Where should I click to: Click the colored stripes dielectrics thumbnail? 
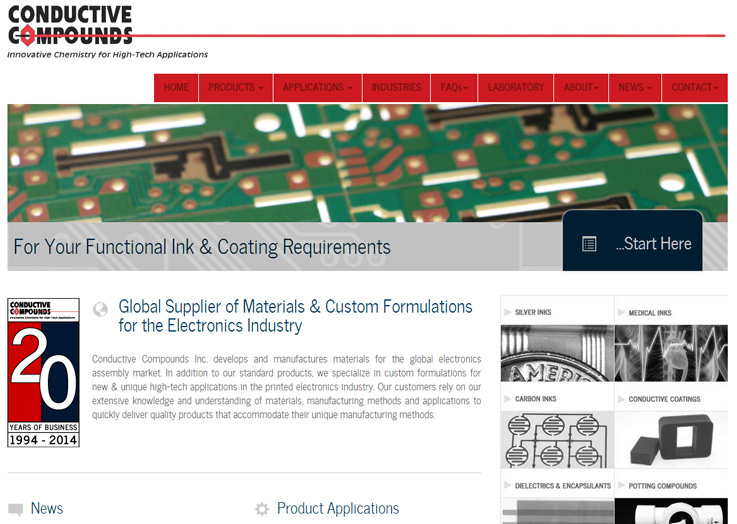click(x=557, y=511)
